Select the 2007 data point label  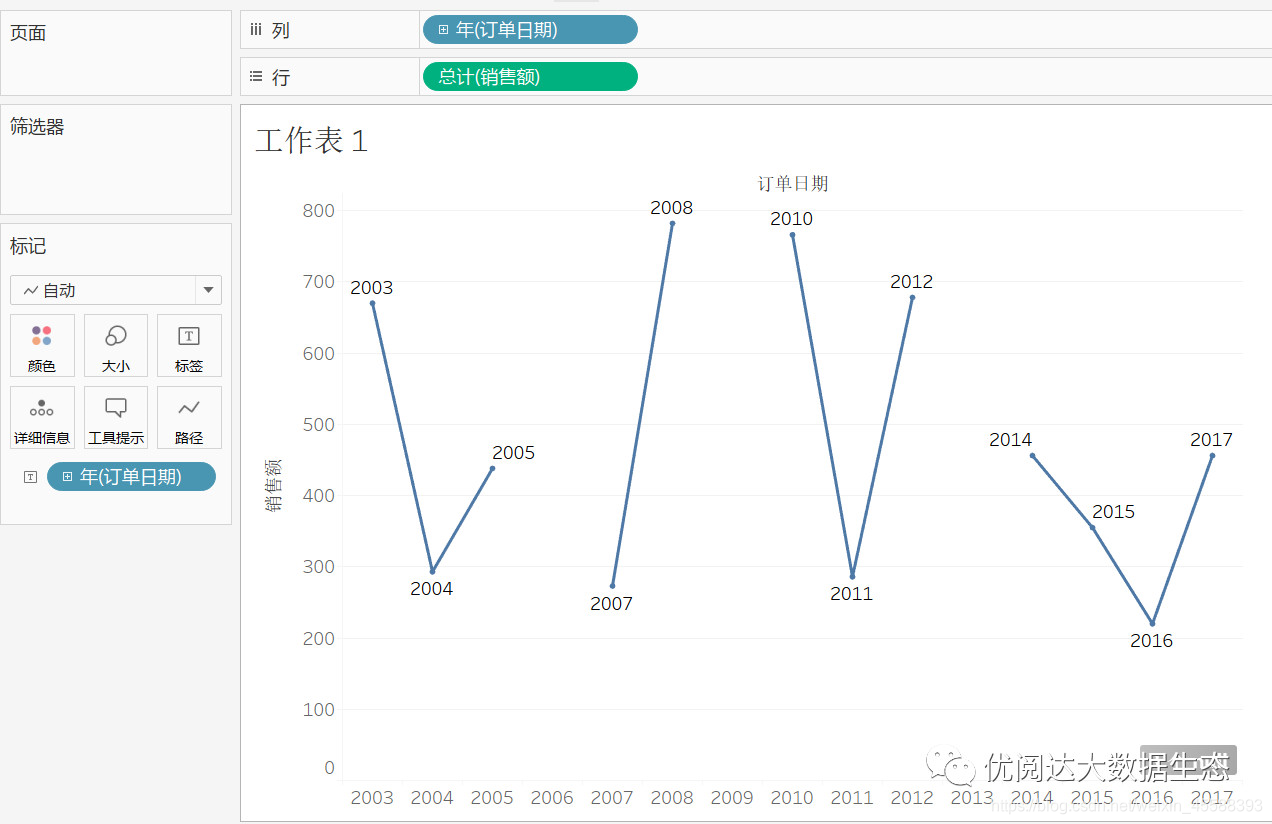click(x=612, y=604)
